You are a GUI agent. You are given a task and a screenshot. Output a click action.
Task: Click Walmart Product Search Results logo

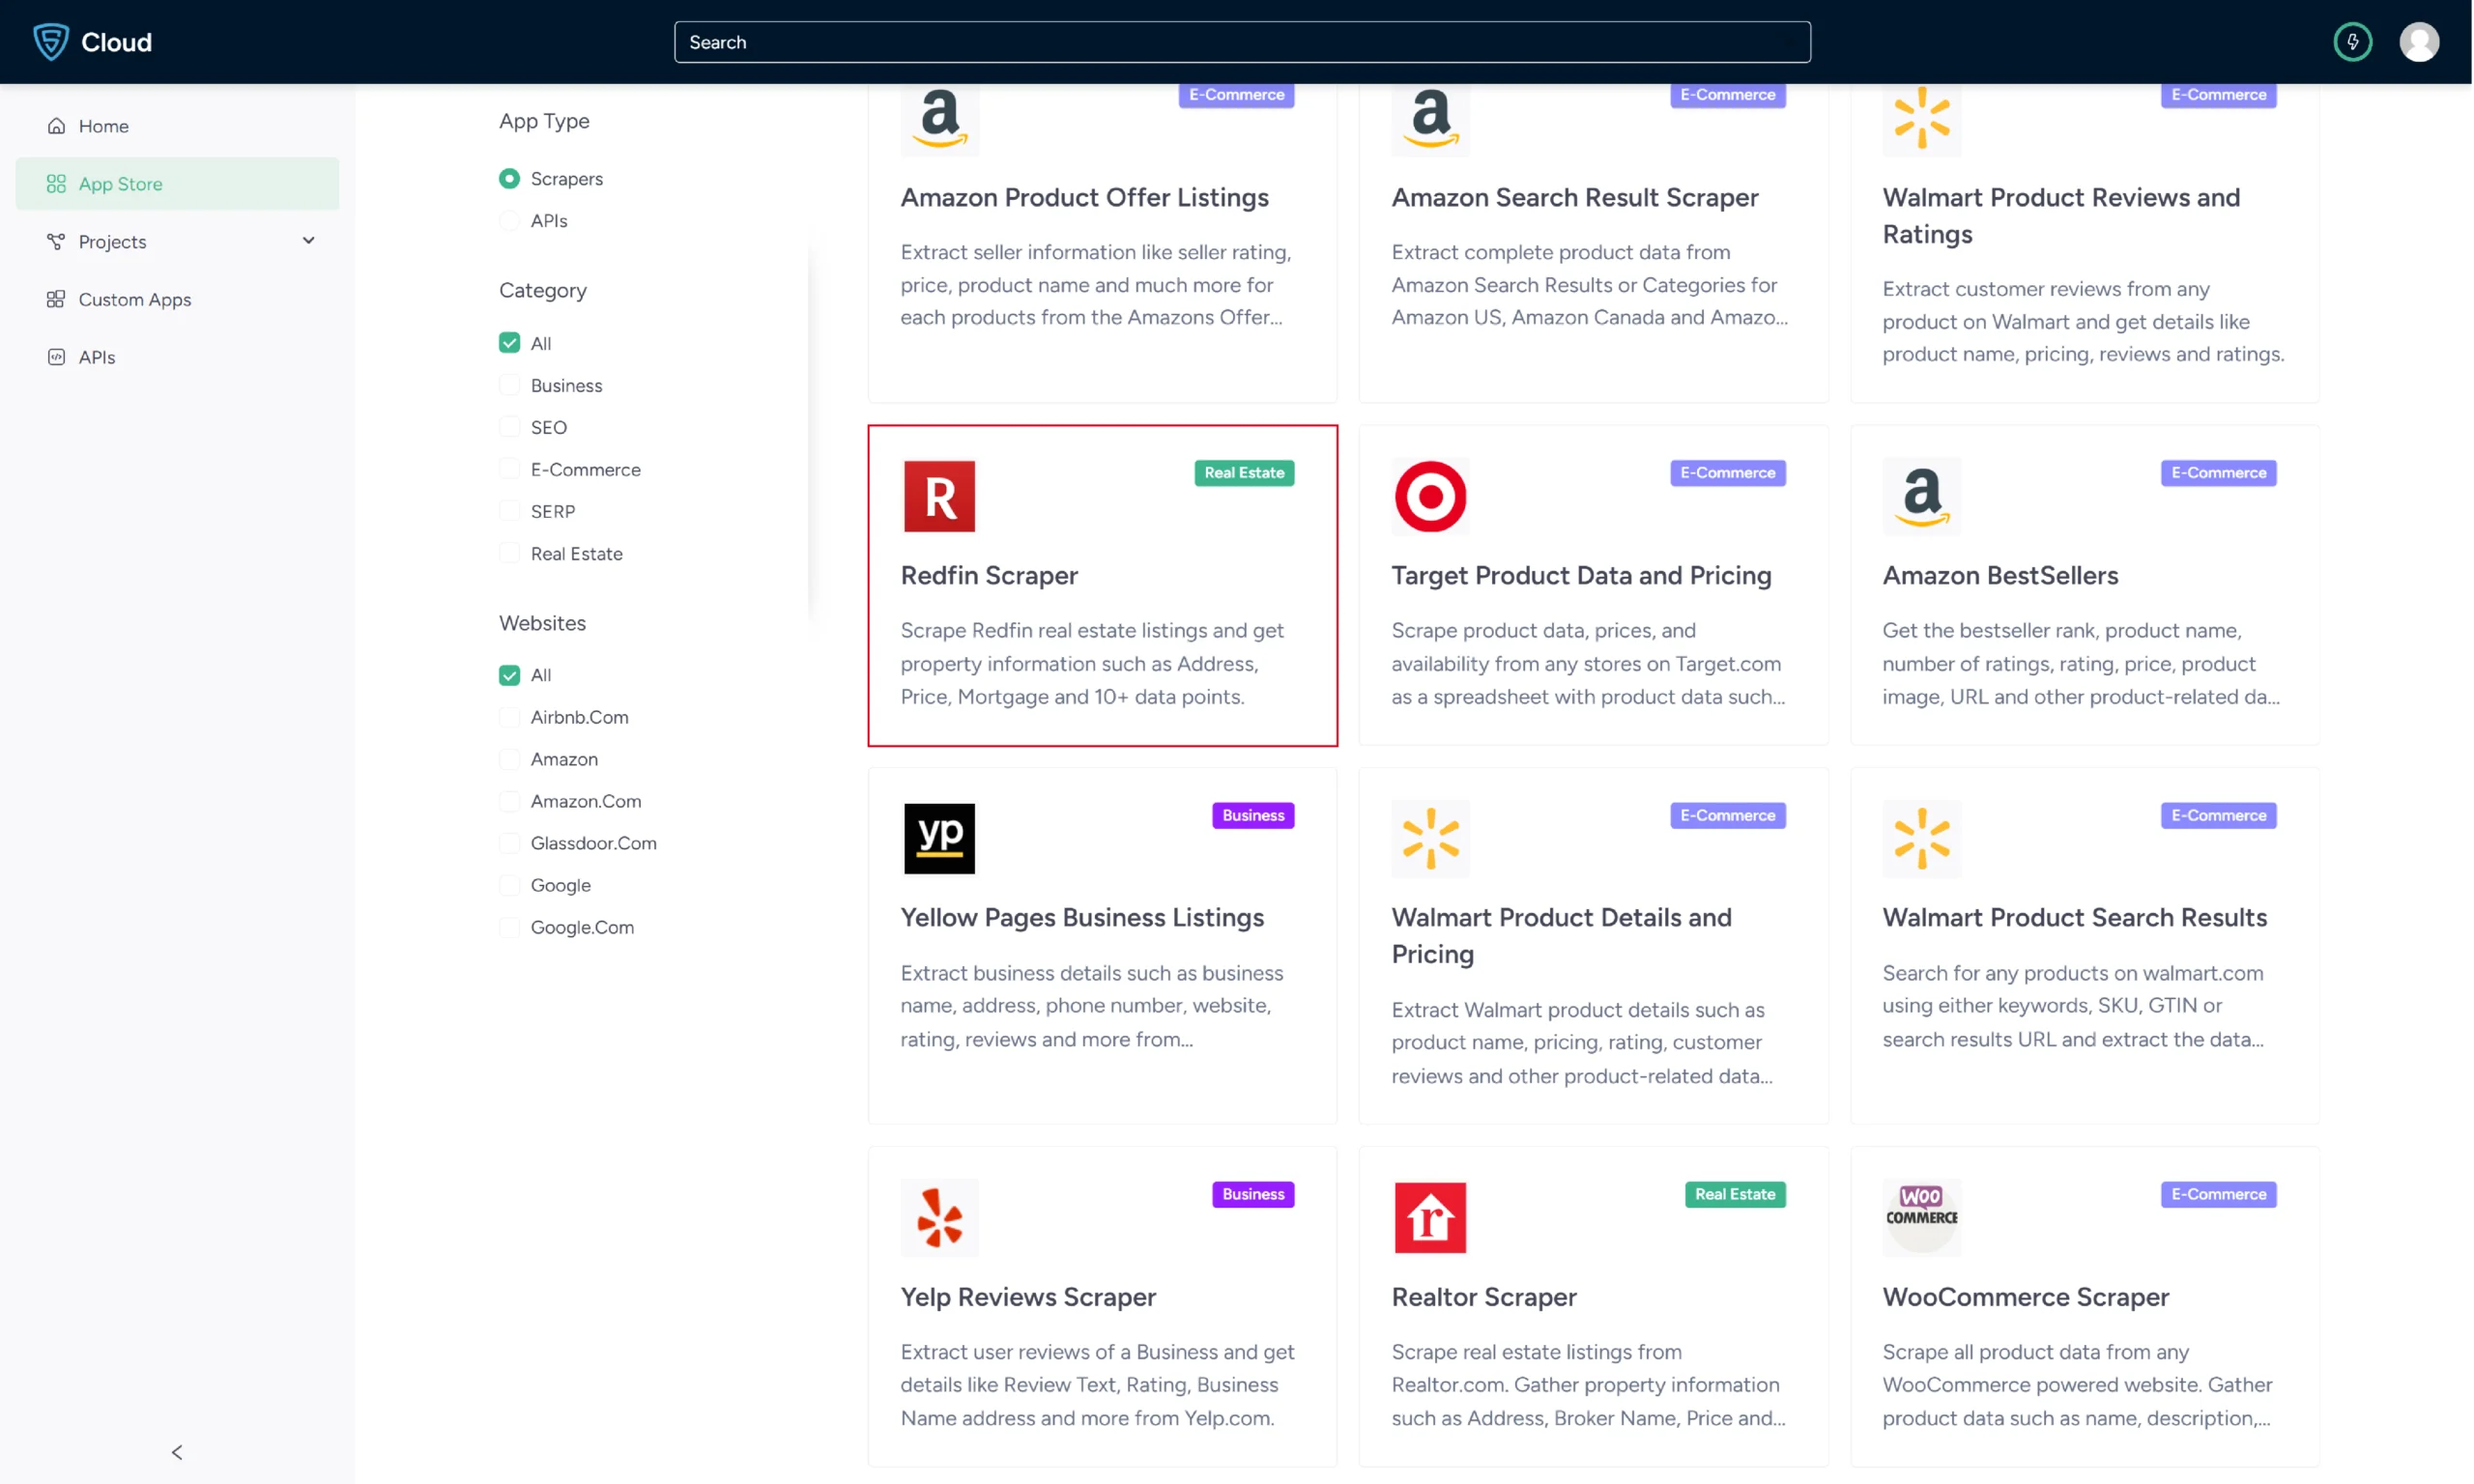1921,838
